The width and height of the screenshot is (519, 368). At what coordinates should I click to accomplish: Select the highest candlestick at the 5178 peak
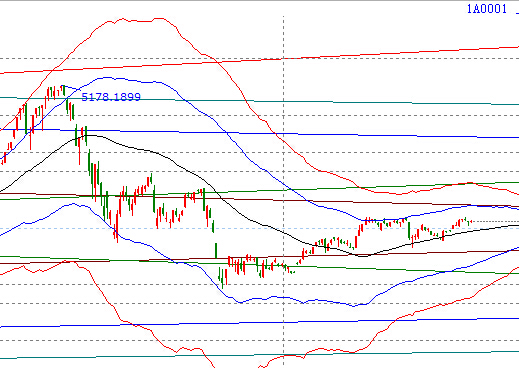63,90
